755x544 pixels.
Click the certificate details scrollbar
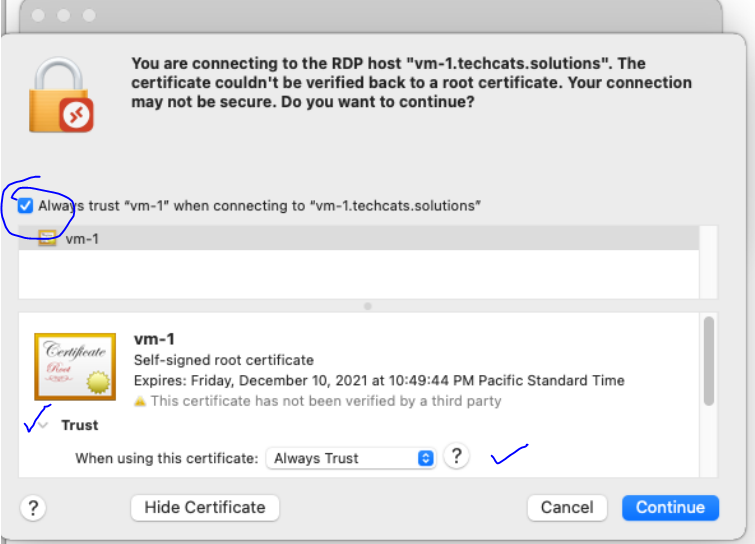709,361
